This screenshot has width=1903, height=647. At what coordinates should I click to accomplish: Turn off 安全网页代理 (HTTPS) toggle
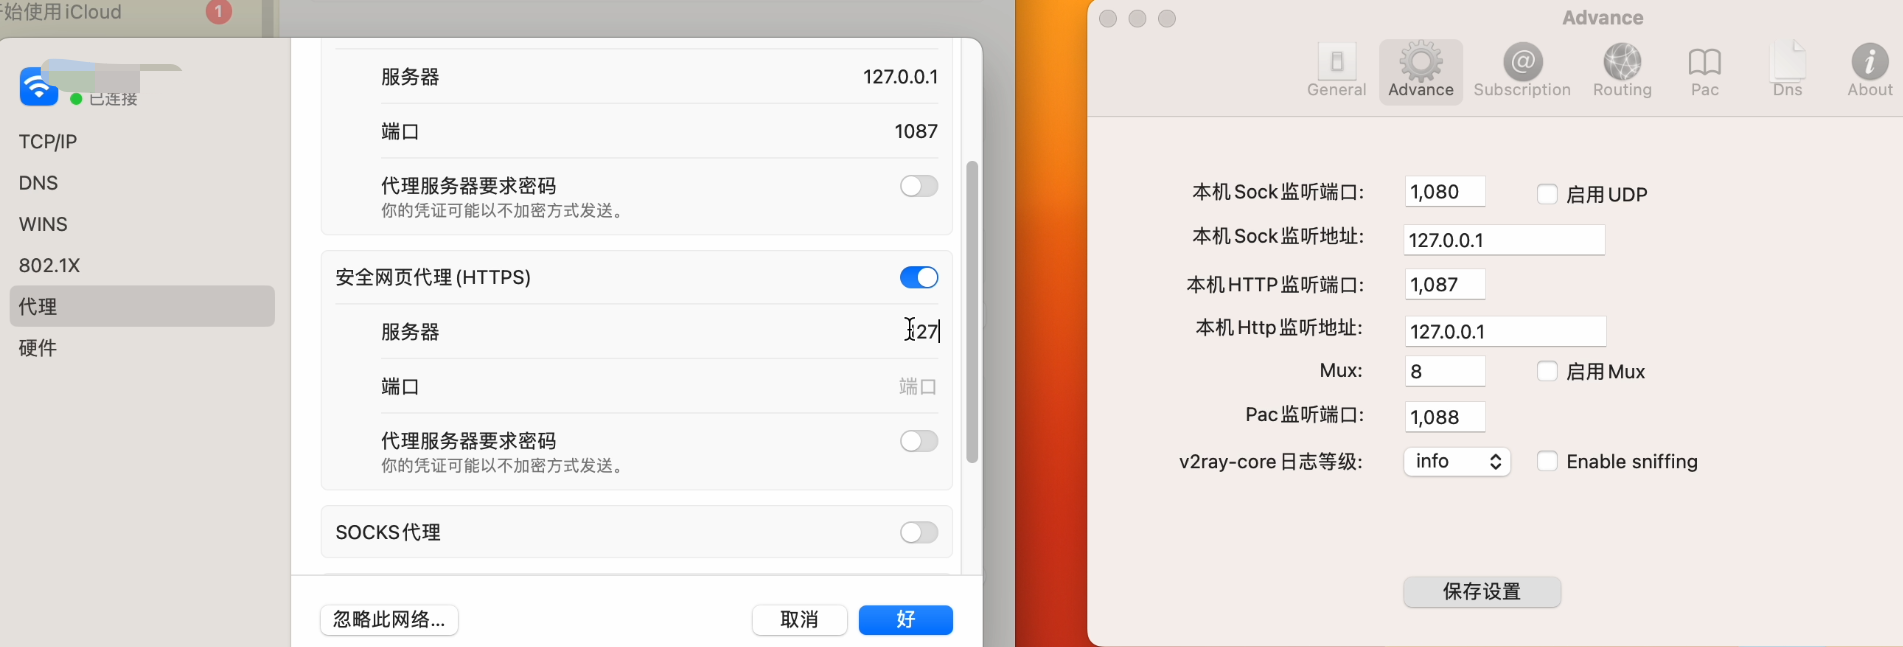[918, 277]
